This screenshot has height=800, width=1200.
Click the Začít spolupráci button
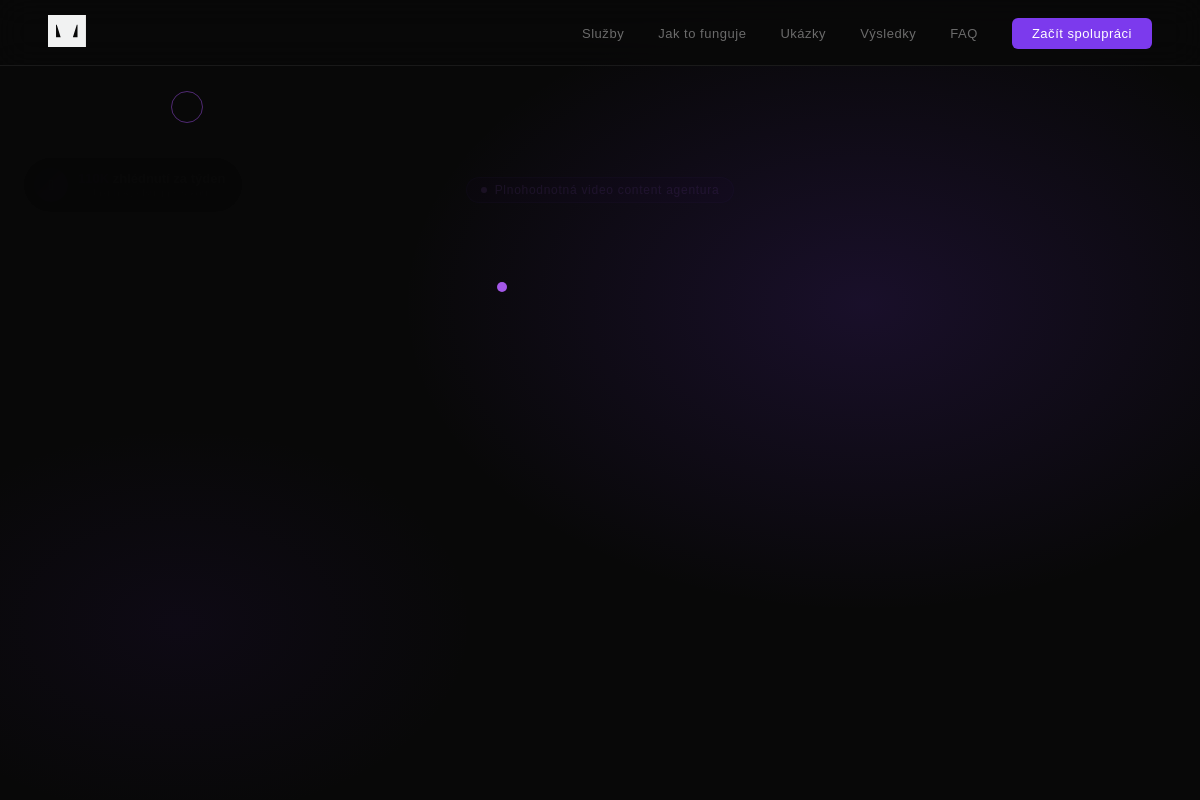[1082, 33]
